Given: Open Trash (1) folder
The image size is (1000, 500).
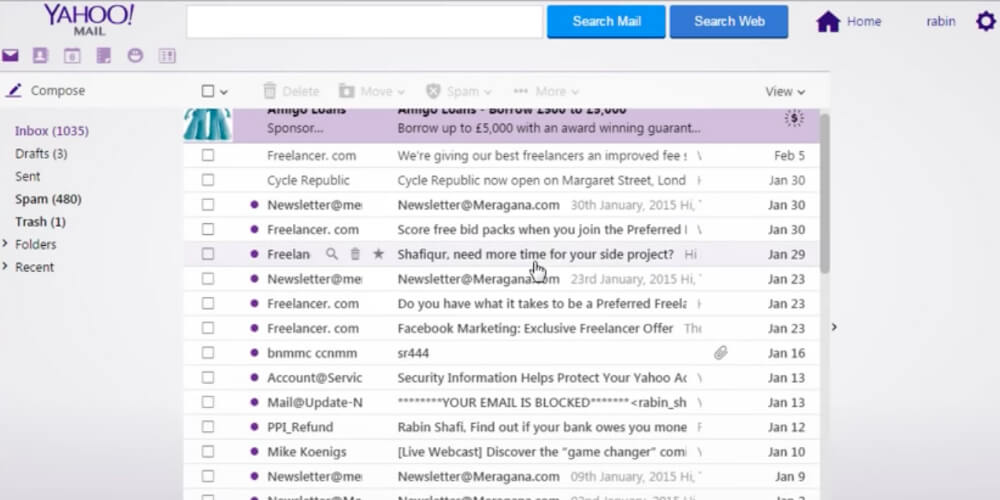Looking at the screenshot, I should (x=40, y=222).
